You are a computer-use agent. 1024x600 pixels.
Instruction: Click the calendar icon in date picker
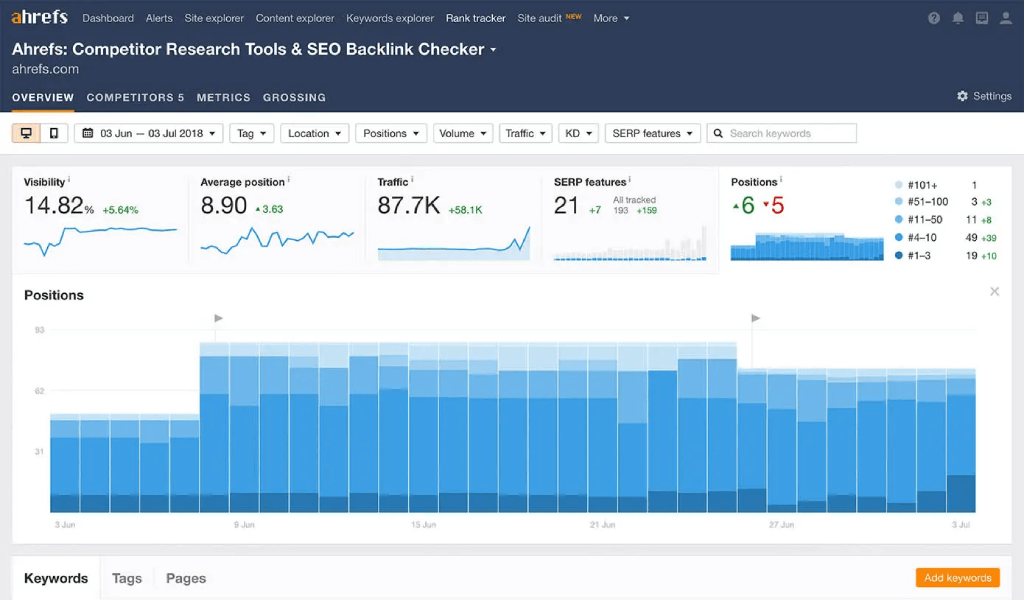88,133
